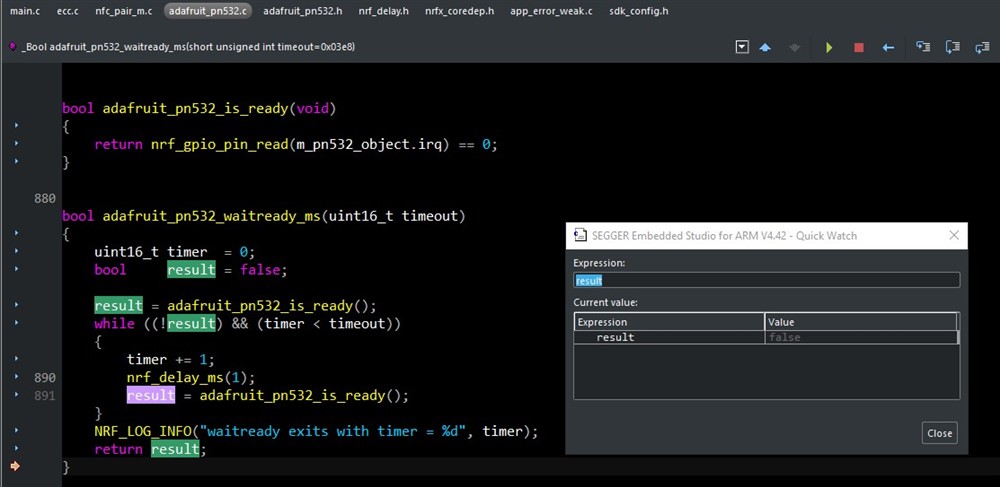Click result in the bool result declaration
This screenshot has width=1000, height=487.
click(x=191, y=270)
